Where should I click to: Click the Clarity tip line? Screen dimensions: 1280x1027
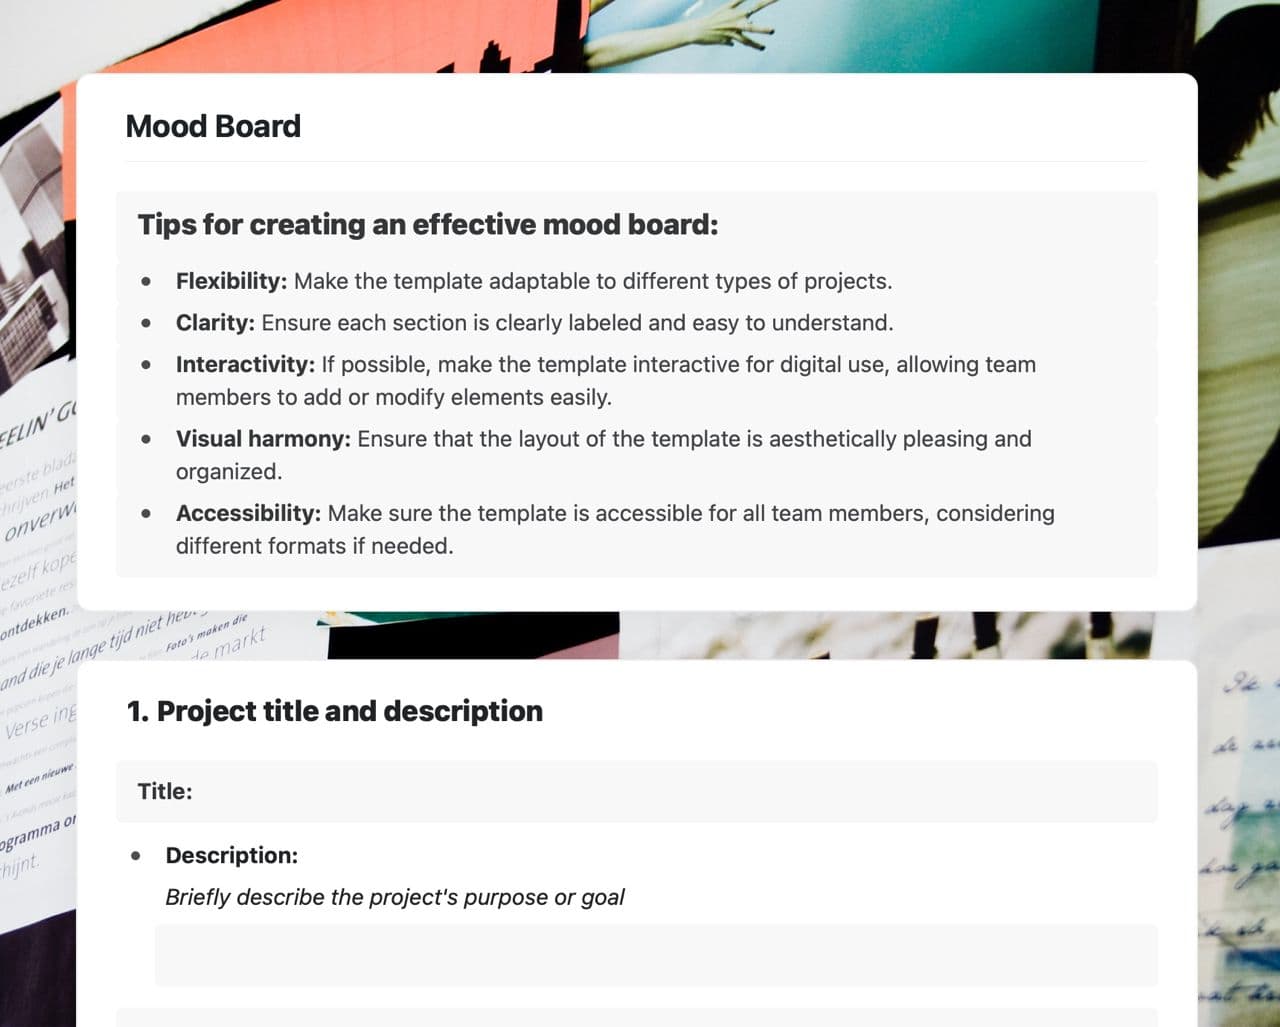pos(534,323)
